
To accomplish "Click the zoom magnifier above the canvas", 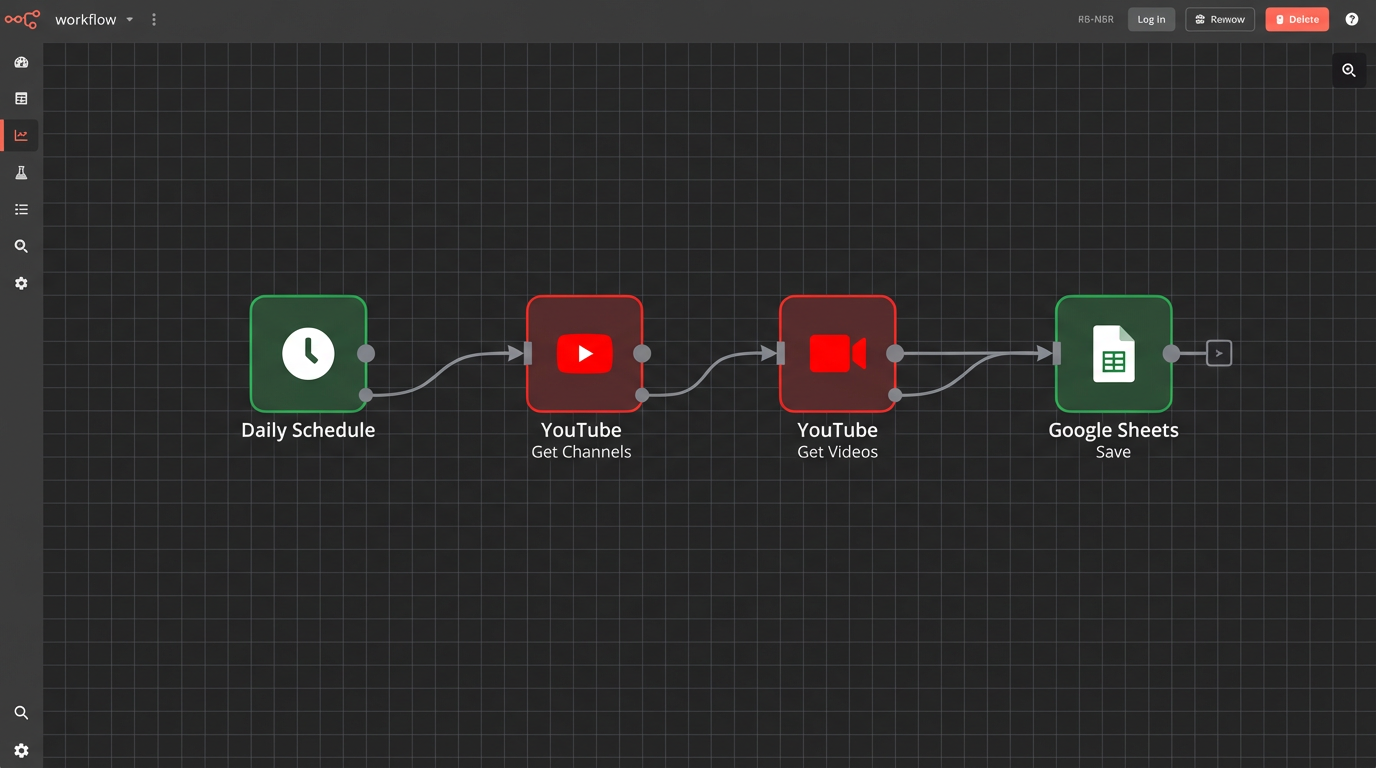I will pos(1348,70).
